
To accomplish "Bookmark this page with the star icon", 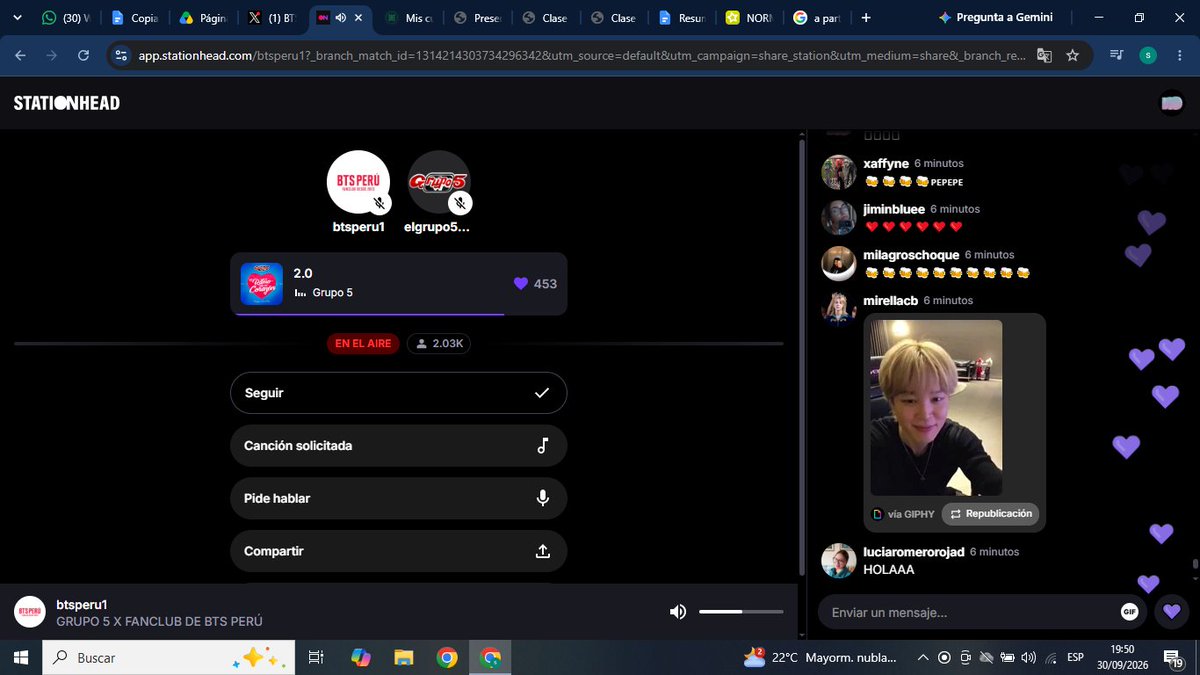I will [1073, 56].
